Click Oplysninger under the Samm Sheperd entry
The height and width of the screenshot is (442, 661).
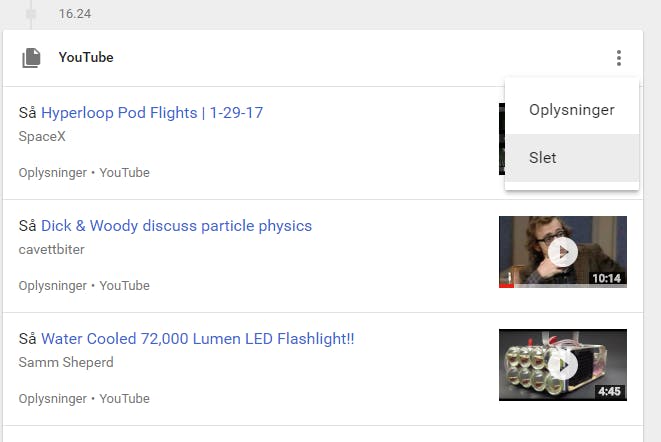[x=53, y=399]
